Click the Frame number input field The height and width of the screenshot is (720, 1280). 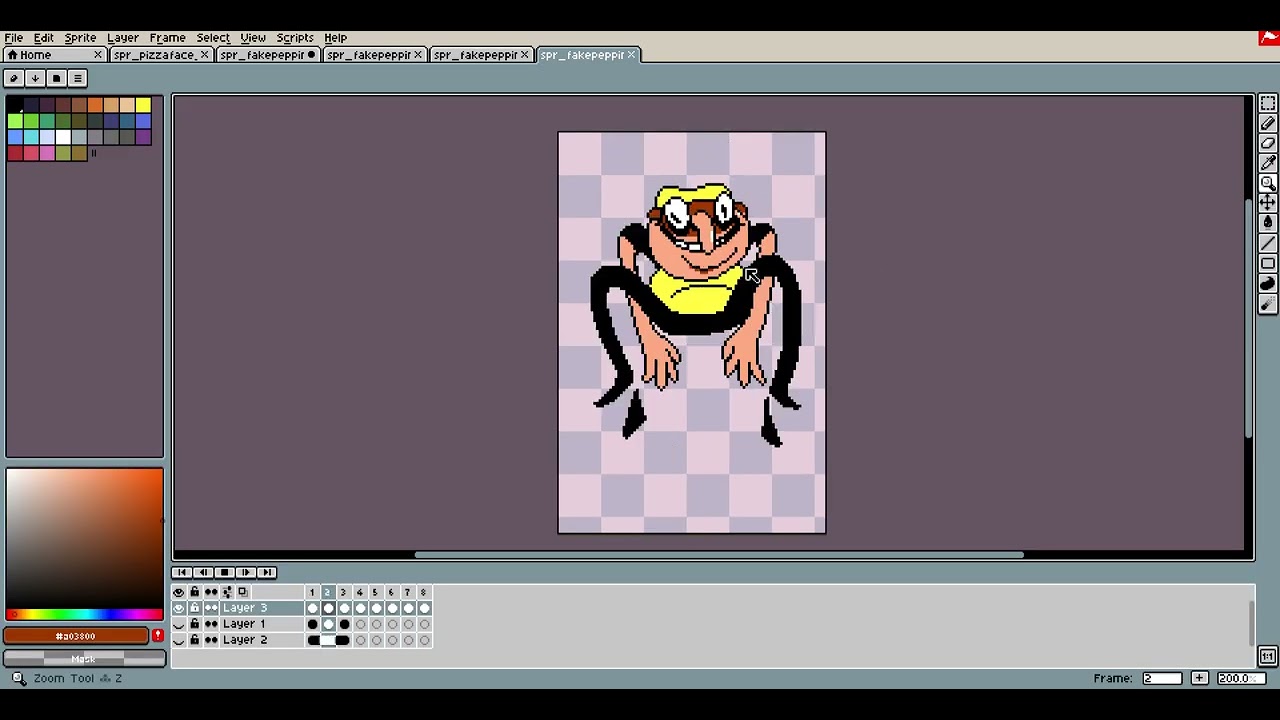pos(1161,678)
